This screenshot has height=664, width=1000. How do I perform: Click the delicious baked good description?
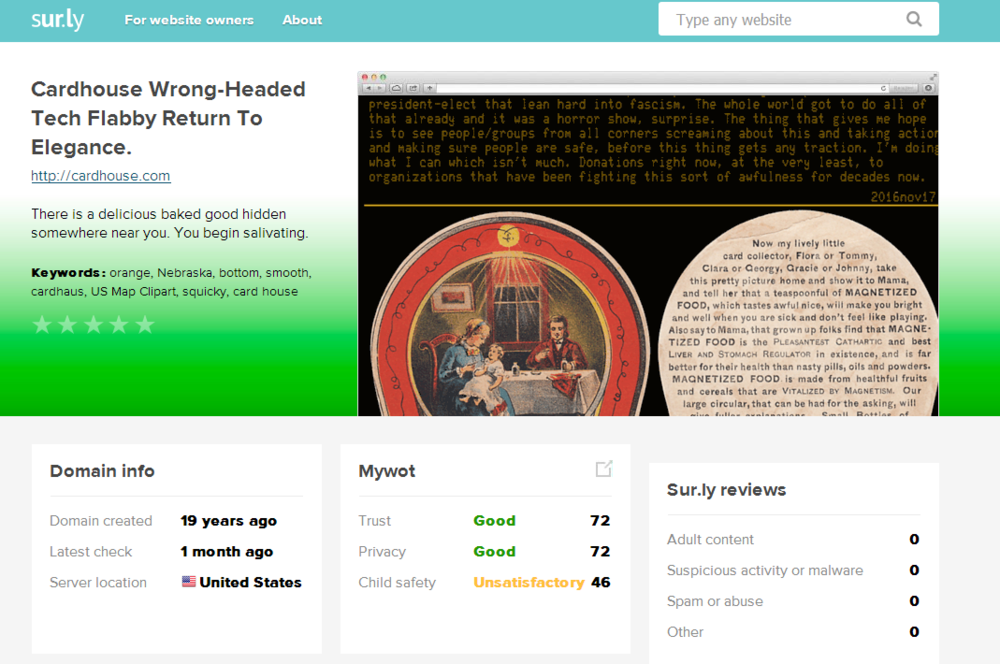tap(170, 223)
